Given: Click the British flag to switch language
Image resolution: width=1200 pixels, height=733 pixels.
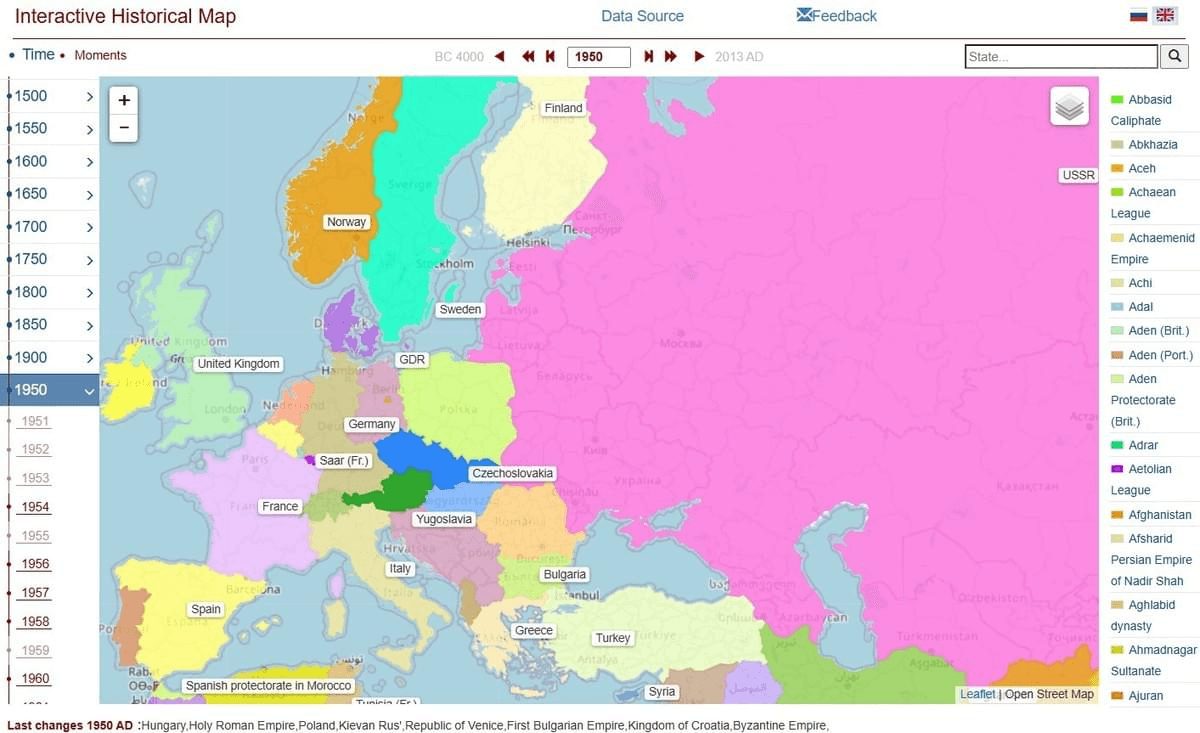Looking at the screenshot, I should [1164, 15].
